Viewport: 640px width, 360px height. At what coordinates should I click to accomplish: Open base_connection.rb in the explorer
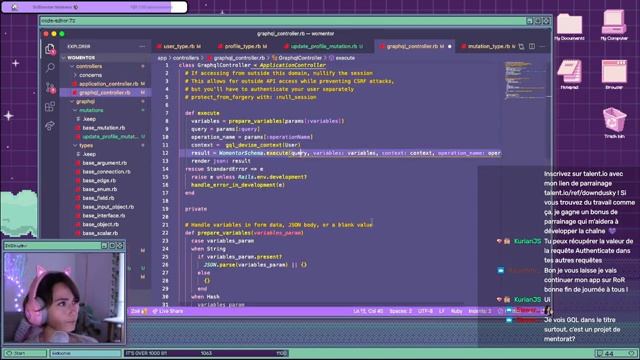pyautogui.click(x=107, y=172)
